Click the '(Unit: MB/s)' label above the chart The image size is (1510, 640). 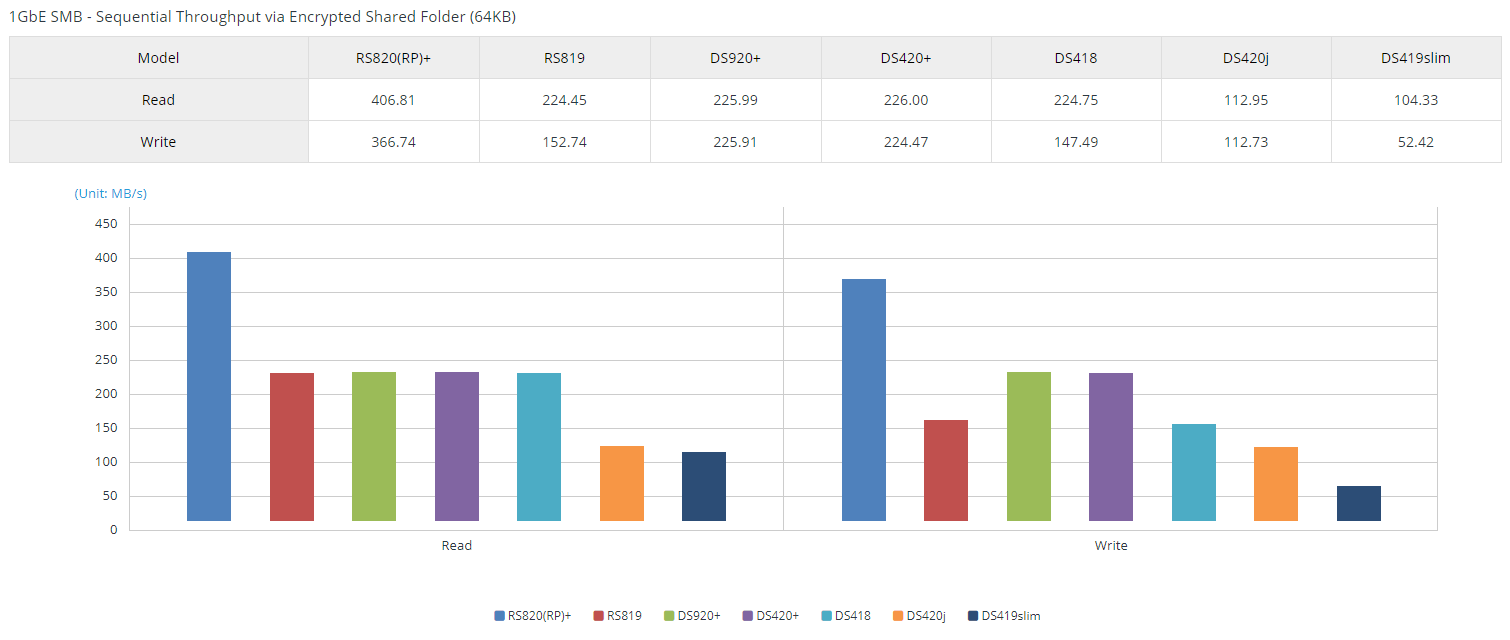click(x=111, y=193)
